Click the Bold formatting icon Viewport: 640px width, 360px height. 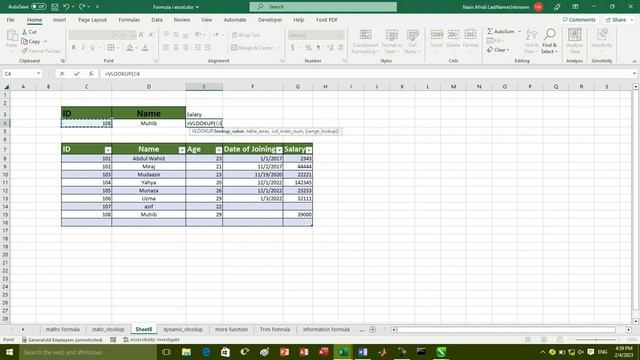(x=73, y=48)
